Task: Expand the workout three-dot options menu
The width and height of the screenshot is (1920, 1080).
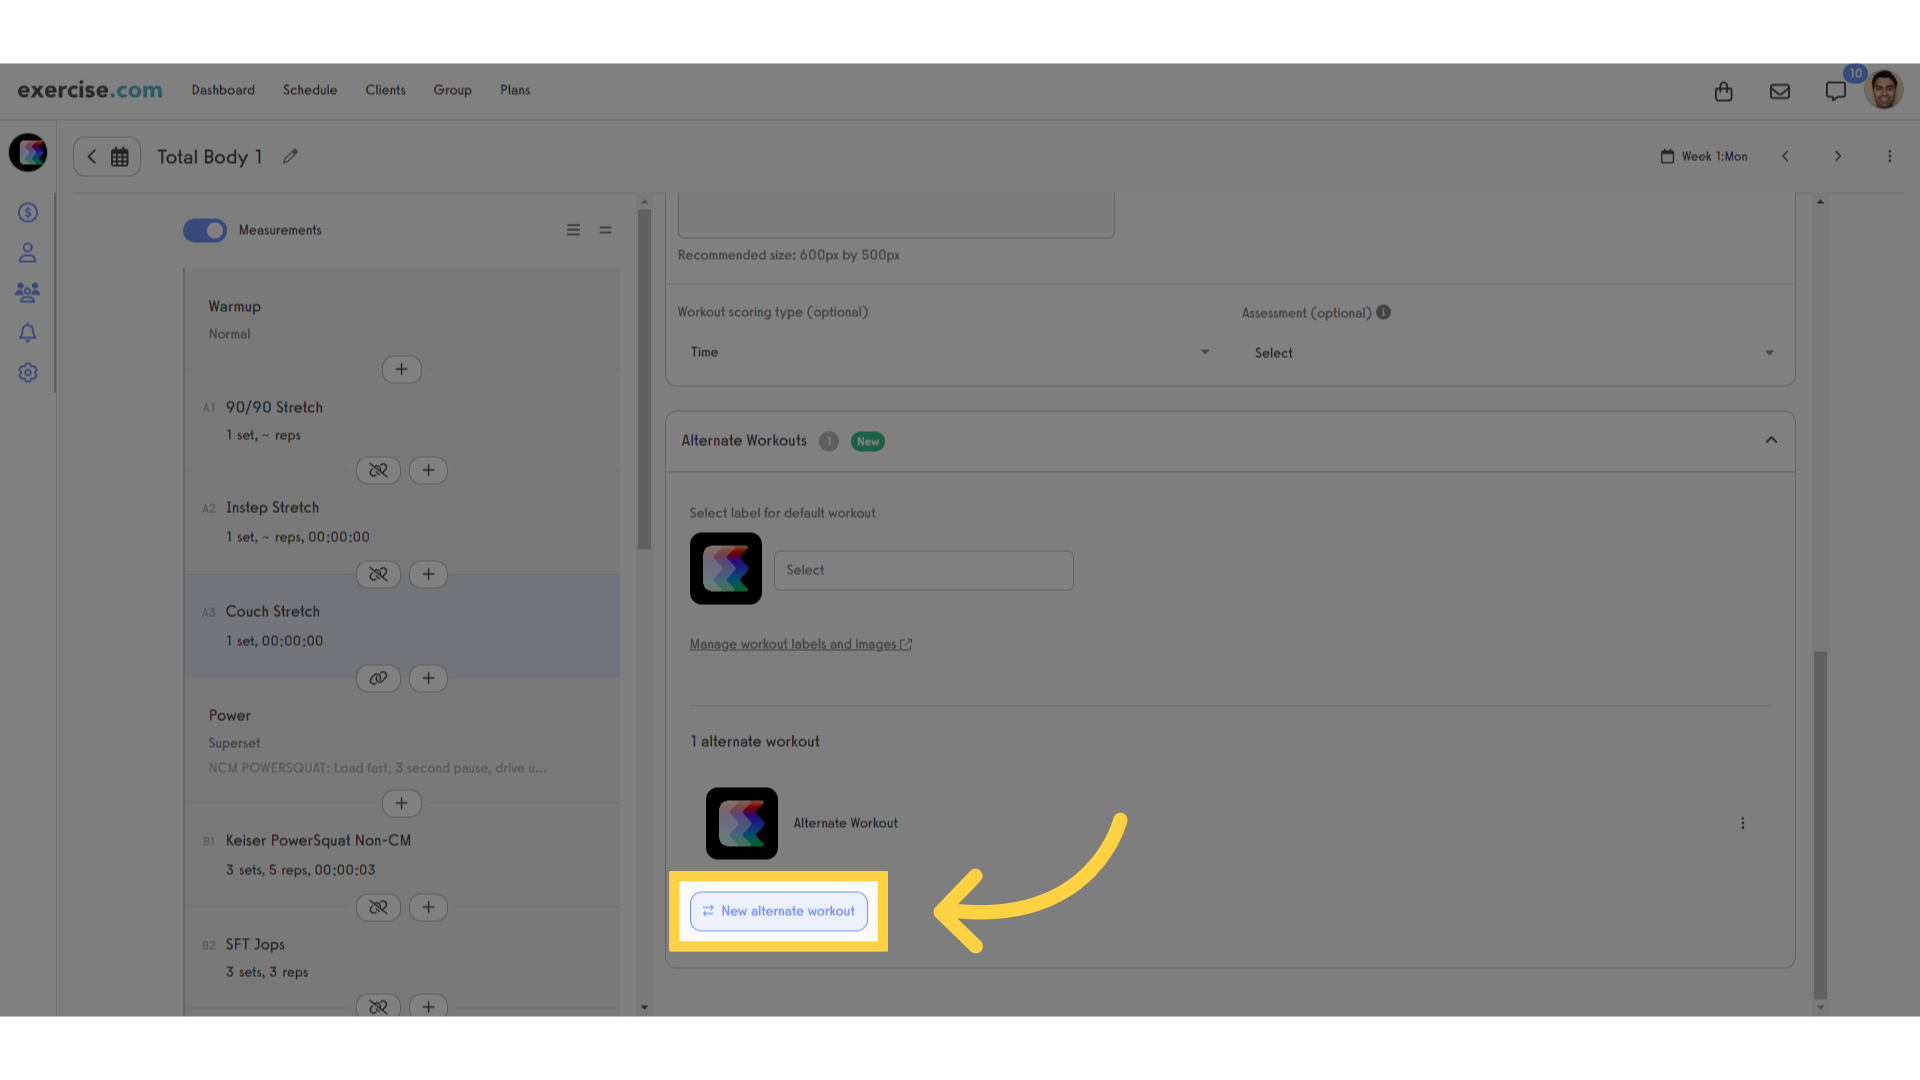Action: tap(1742, 823)
